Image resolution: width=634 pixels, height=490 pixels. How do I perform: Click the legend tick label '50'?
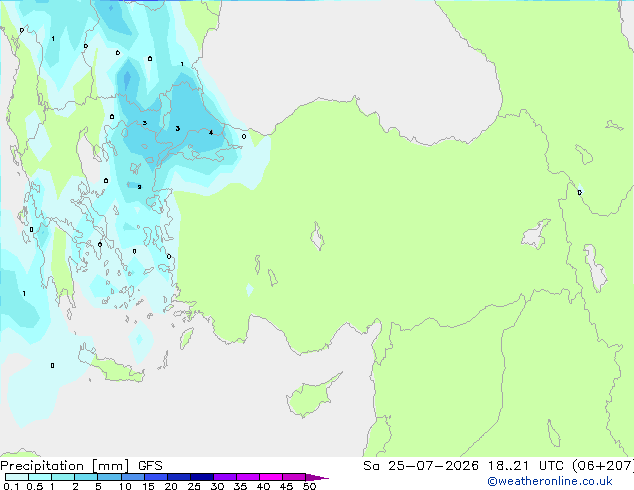click(309, 486)
